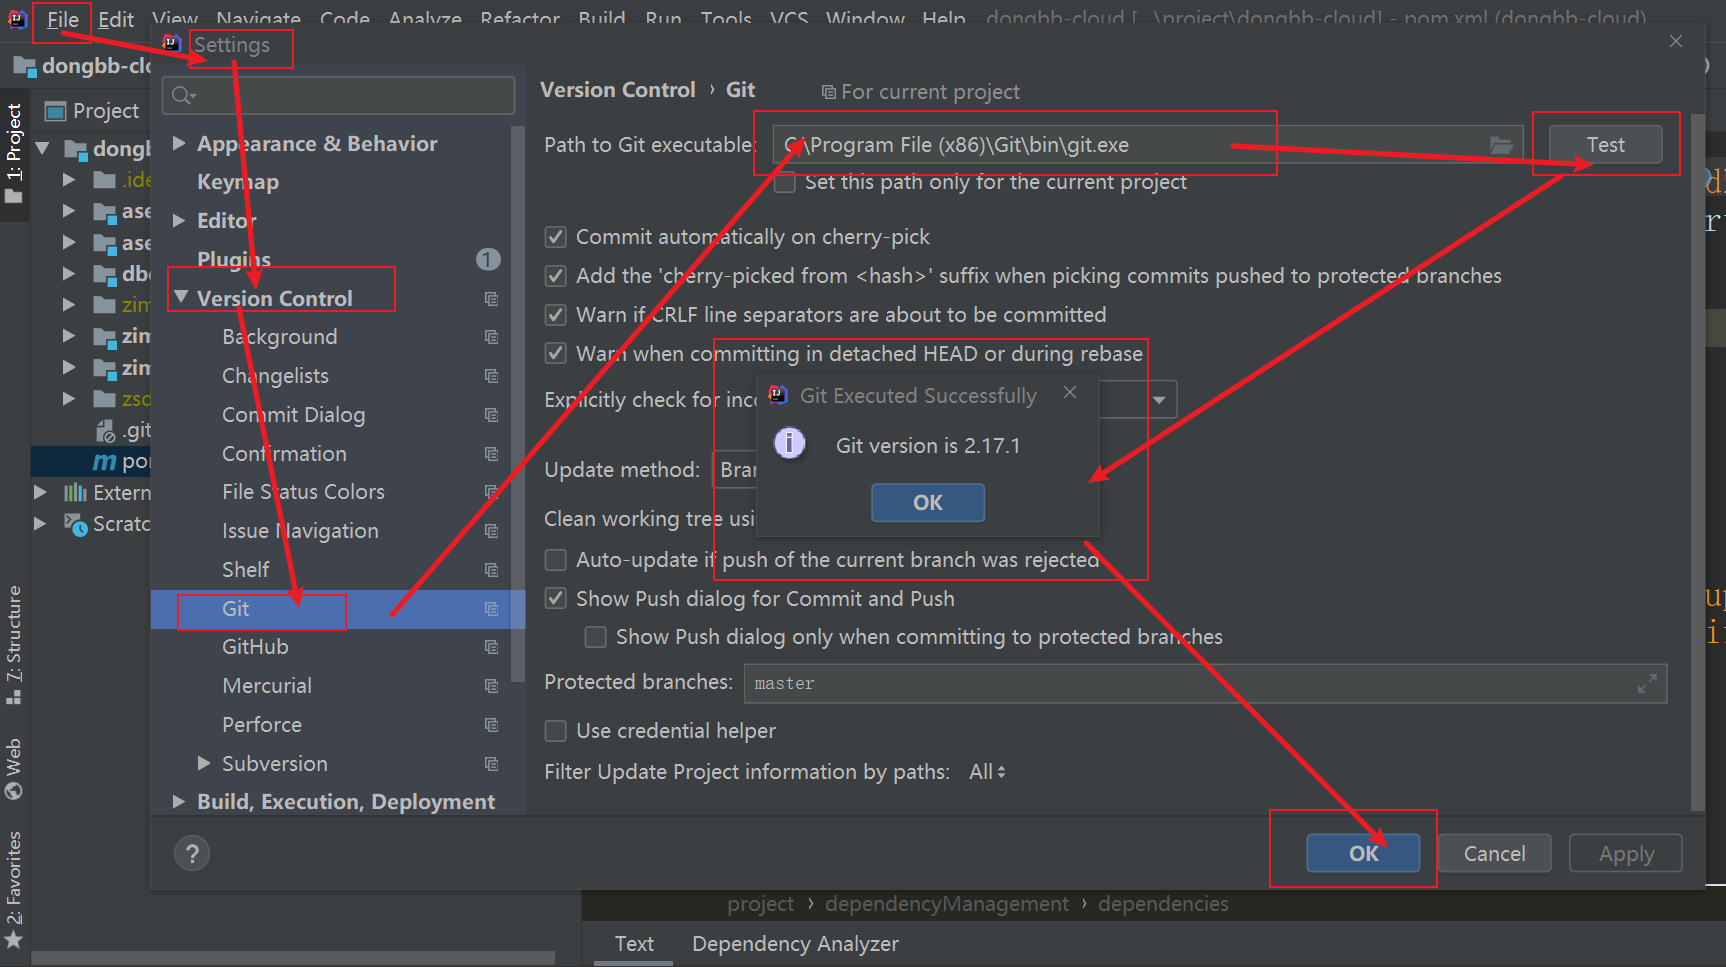Click the Git settings pane vertical scrollbar
This screenshot has width=1726, height=967.
point(1697,460)
